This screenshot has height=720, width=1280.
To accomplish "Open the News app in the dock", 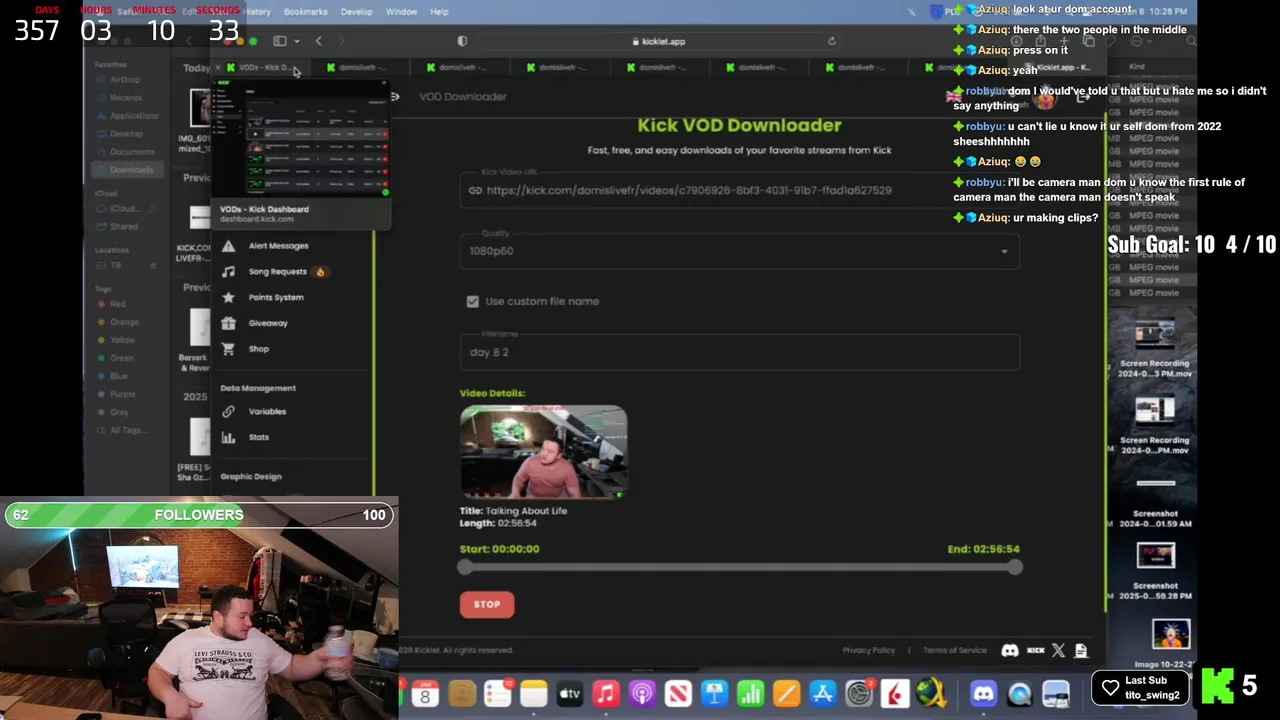I will tap(678, 694).
